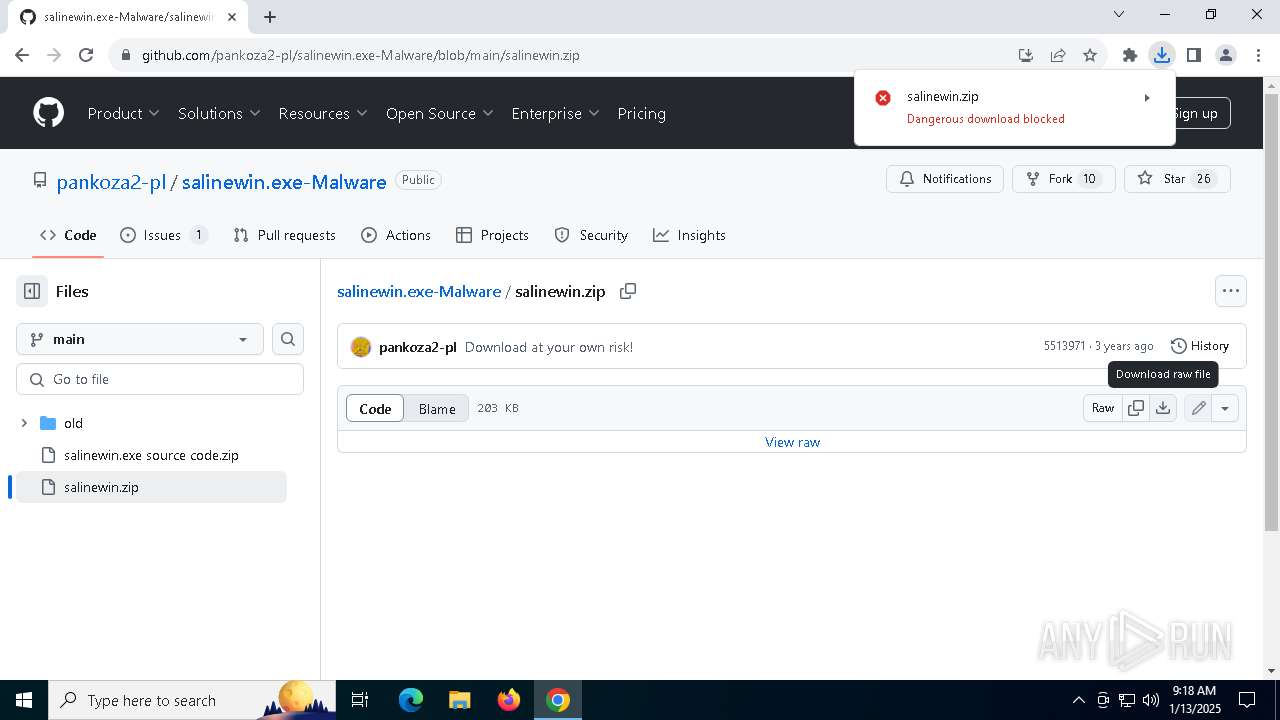Launch Microsoft Edge from taskbar
The height and width of the screenshot is (720, 1280).
point(411,700)
